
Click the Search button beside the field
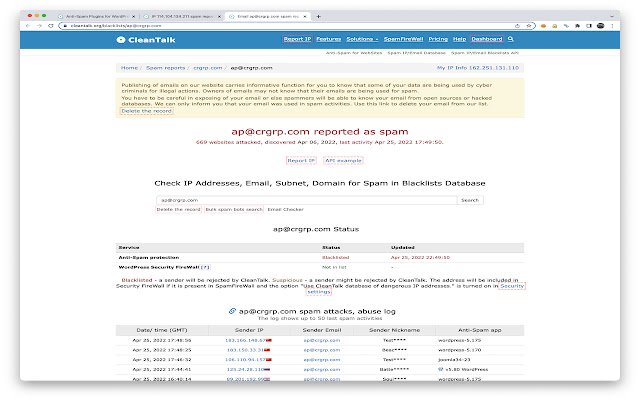(470, 200)
